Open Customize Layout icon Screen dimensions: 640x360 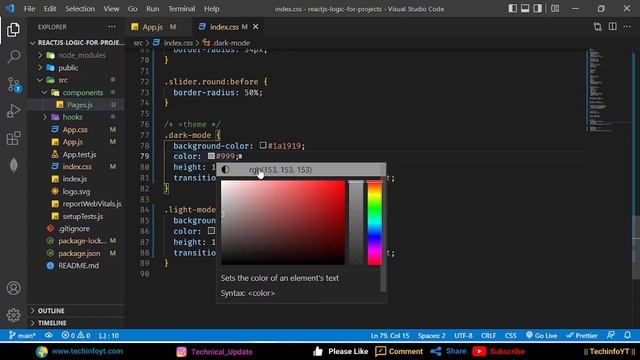(555, 9)
